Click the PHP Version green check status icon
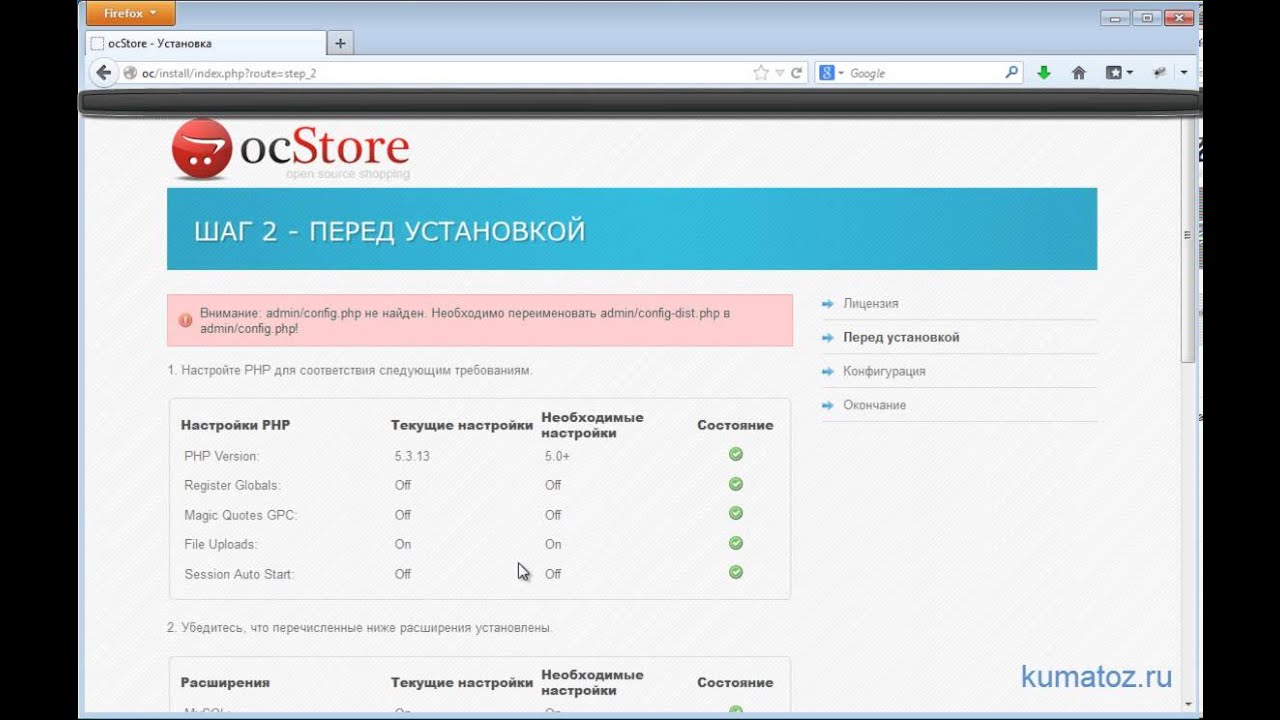The image size is (1280, 720). click(x=735, y=455)
